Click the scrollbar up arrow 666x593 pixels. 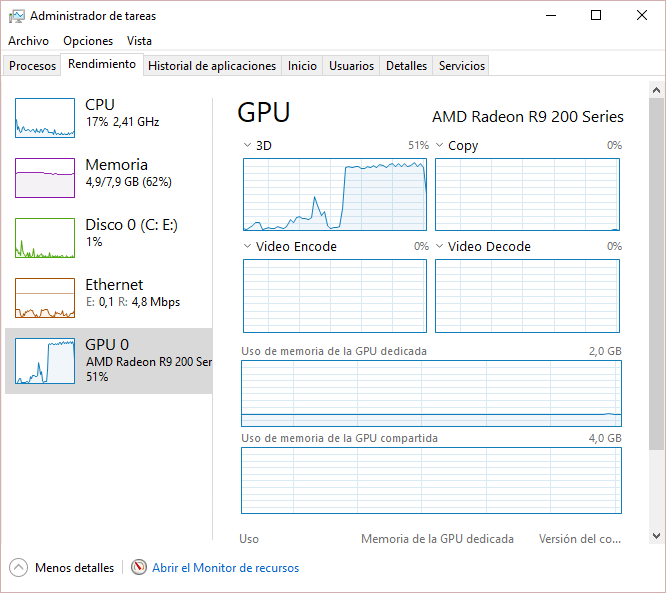[656, 90]
